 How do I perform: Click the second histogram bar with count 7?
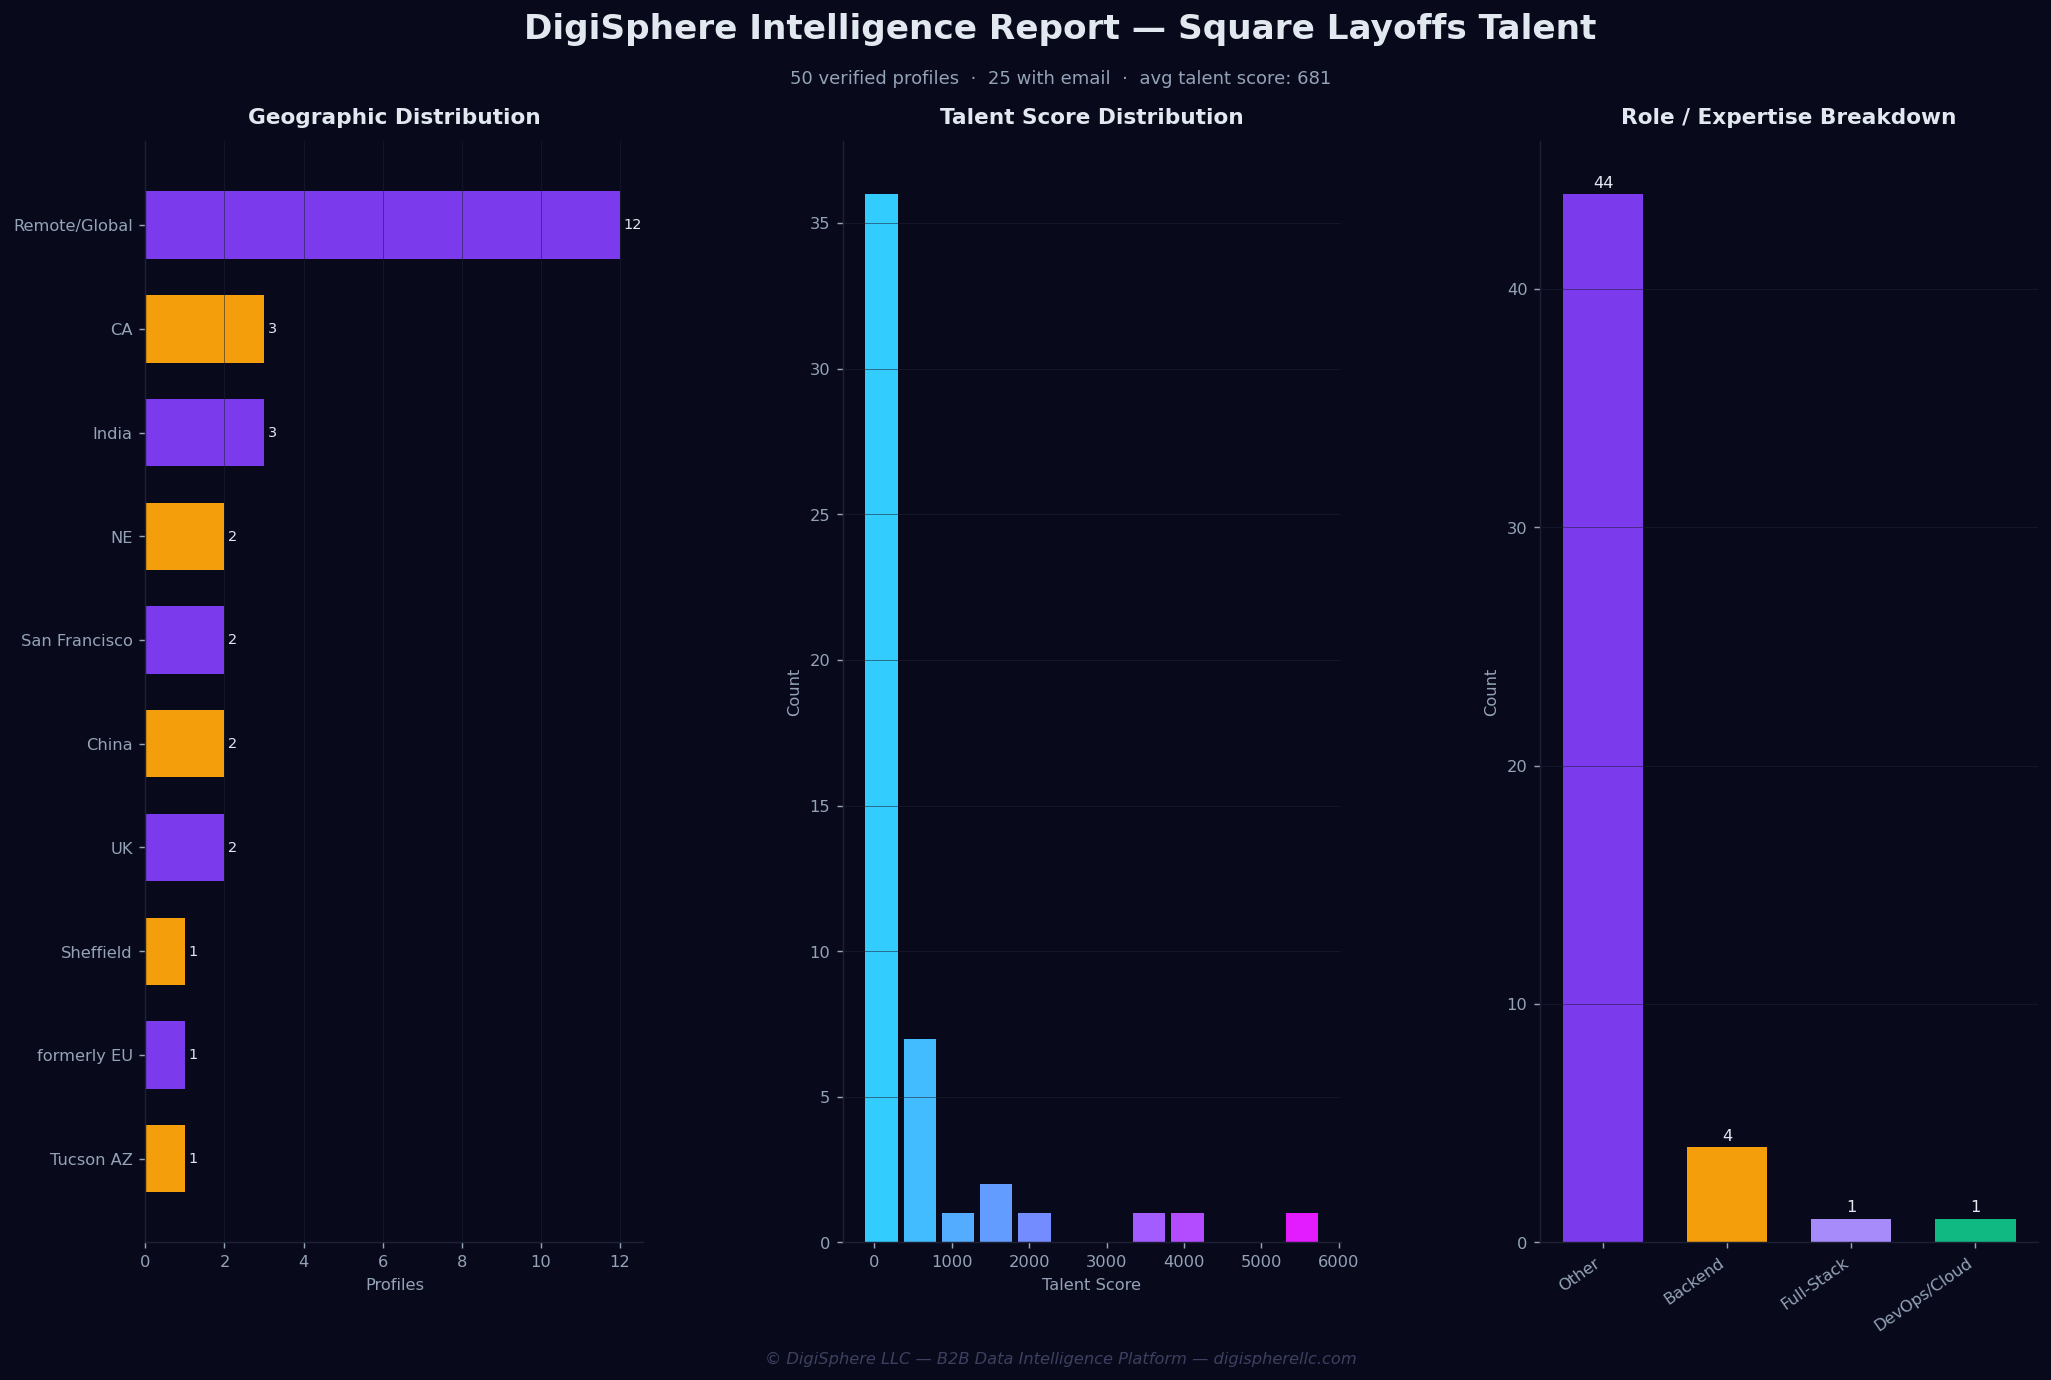tap(920, 1141)
